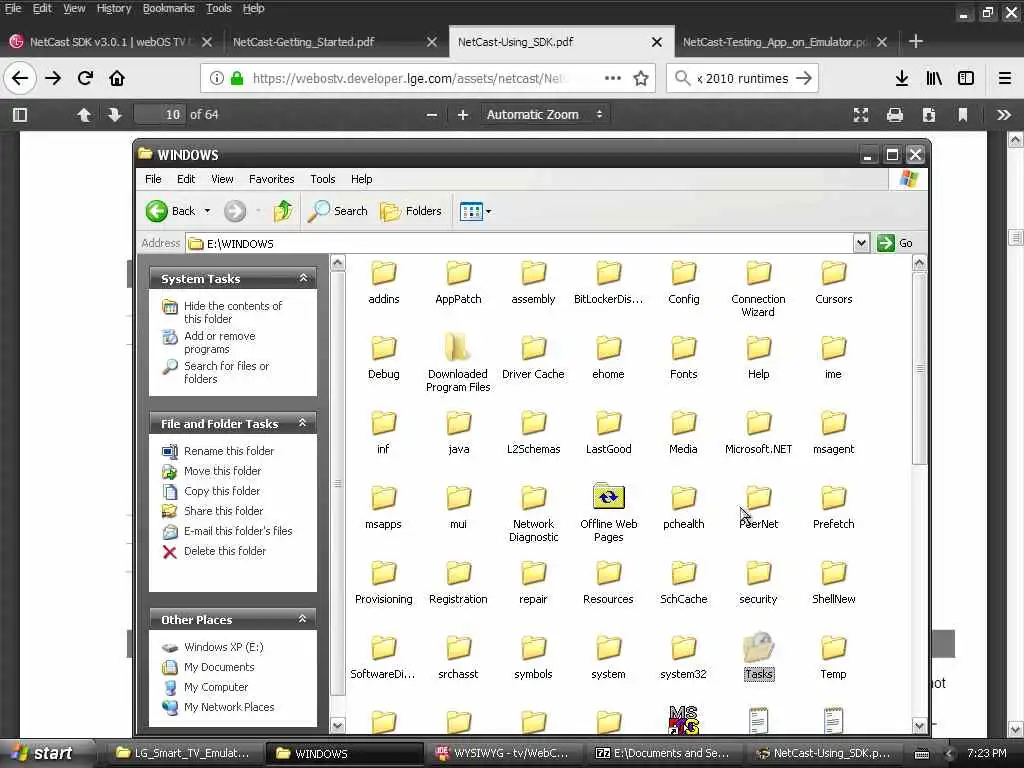Reload the current page in Firefox

coord(85,78)
